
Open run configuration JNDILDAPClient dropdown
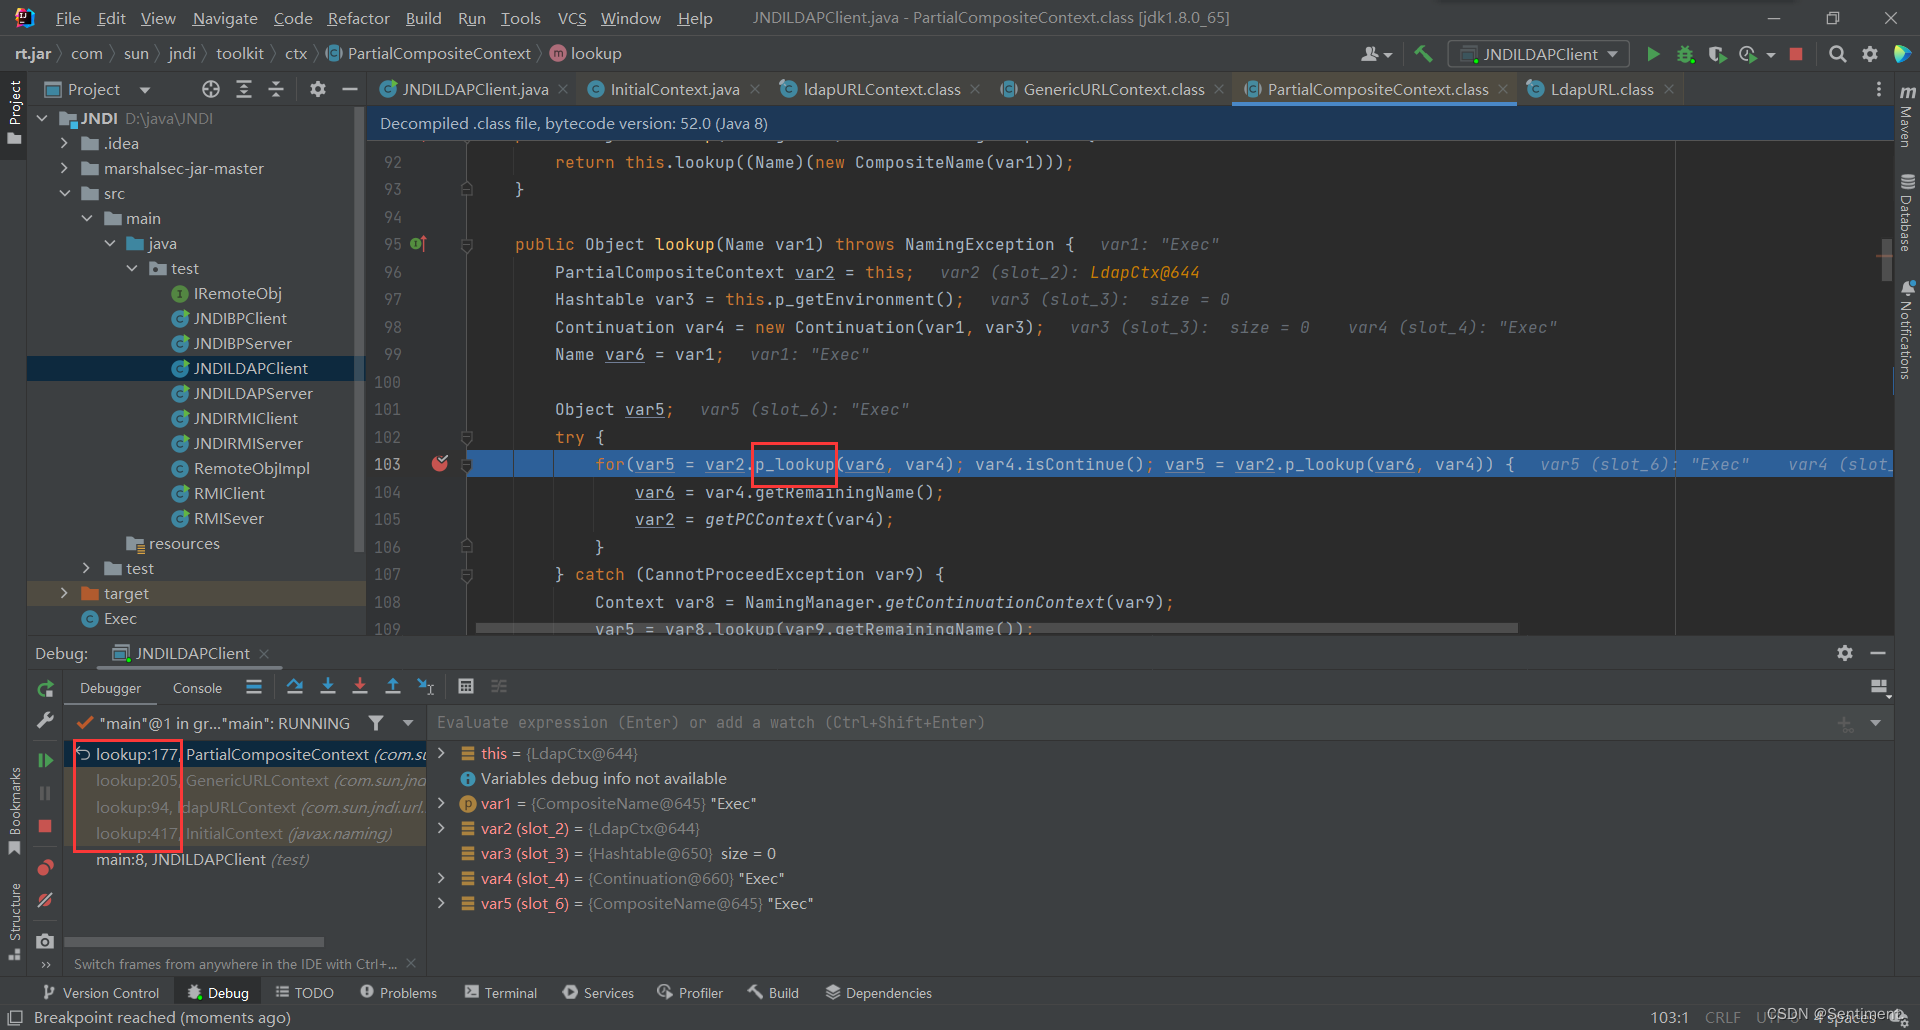coord(1540,54)
